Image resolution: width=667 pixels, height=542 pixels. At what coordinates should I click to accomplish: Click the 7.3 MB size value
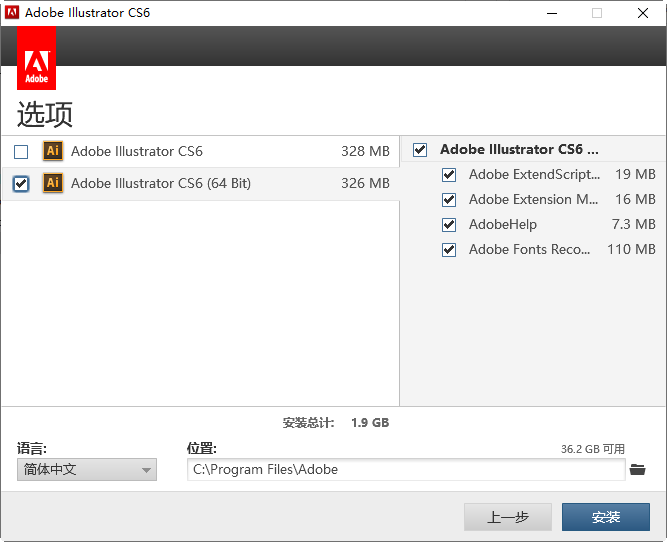click(633, 224)
